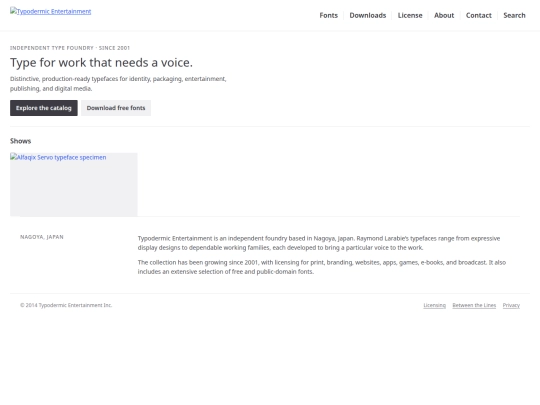Open the Typodermic Entertainment logo link
Viewport: 540px width, 405px height.
(x=51, y=11)
